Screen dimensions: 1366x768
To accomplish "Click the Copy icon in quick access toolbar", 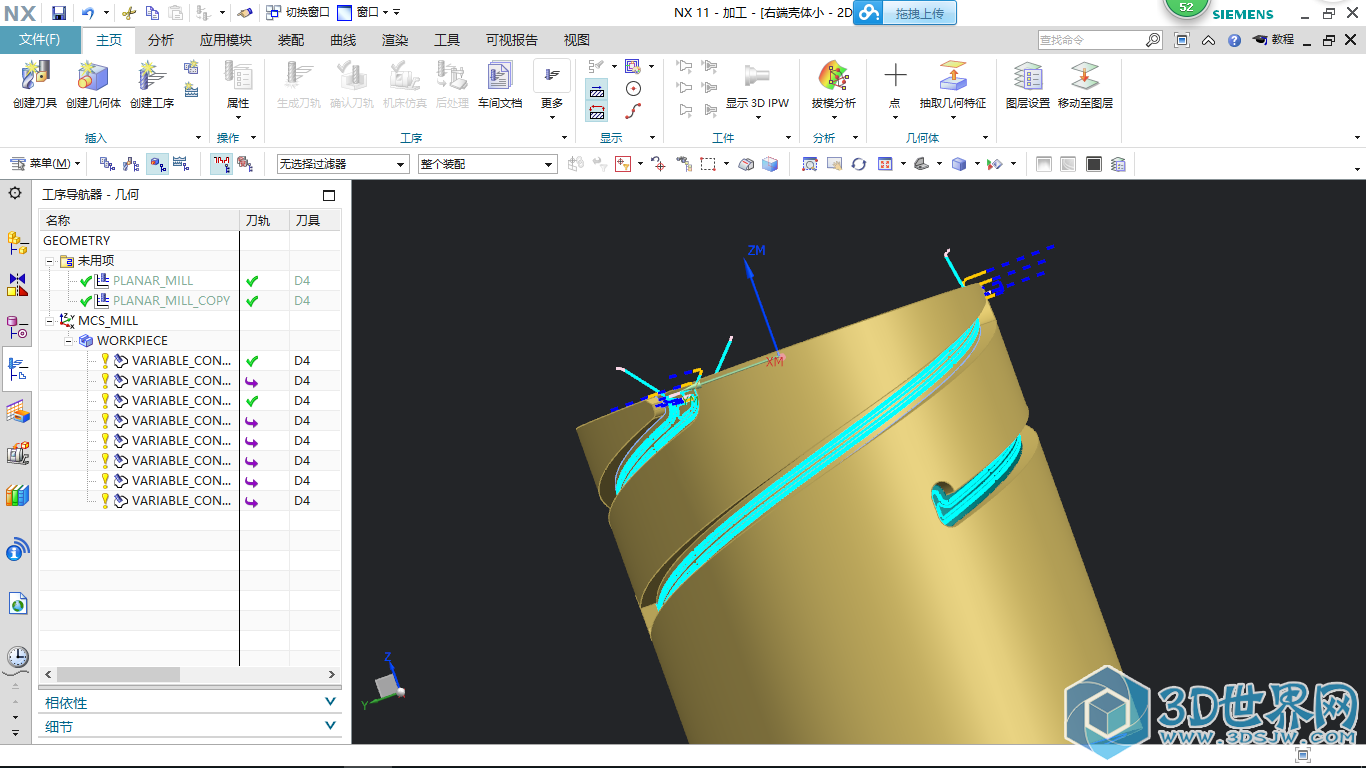I will click(152, 13).
